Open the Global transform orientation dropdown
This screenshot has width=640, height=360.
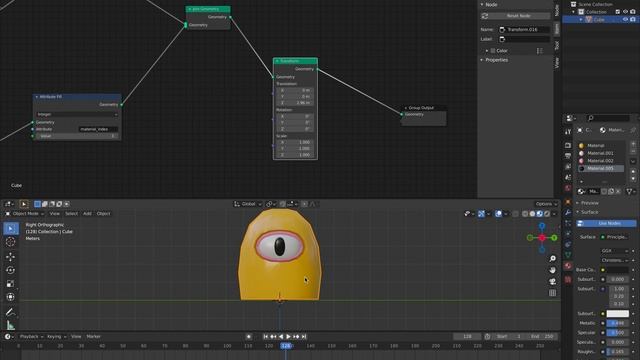[x=248, y=204]
